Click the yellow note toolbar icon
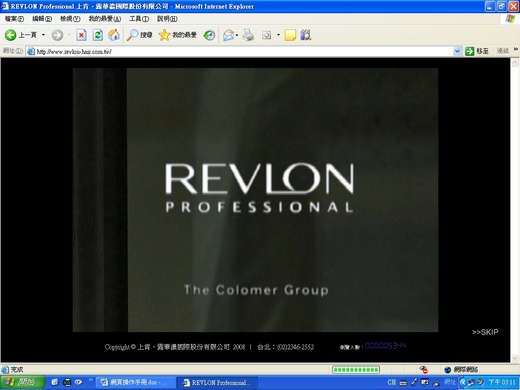The width and height of the screenshot is (520, 390). coord(290,35)
